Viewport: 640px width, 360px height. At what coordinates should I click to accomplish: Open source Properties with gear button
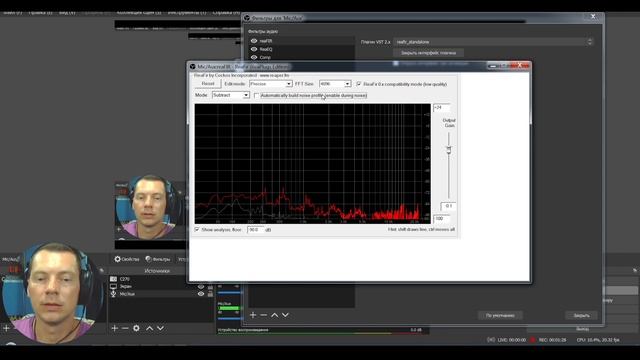pyautogui.click(x=127, y=259)
